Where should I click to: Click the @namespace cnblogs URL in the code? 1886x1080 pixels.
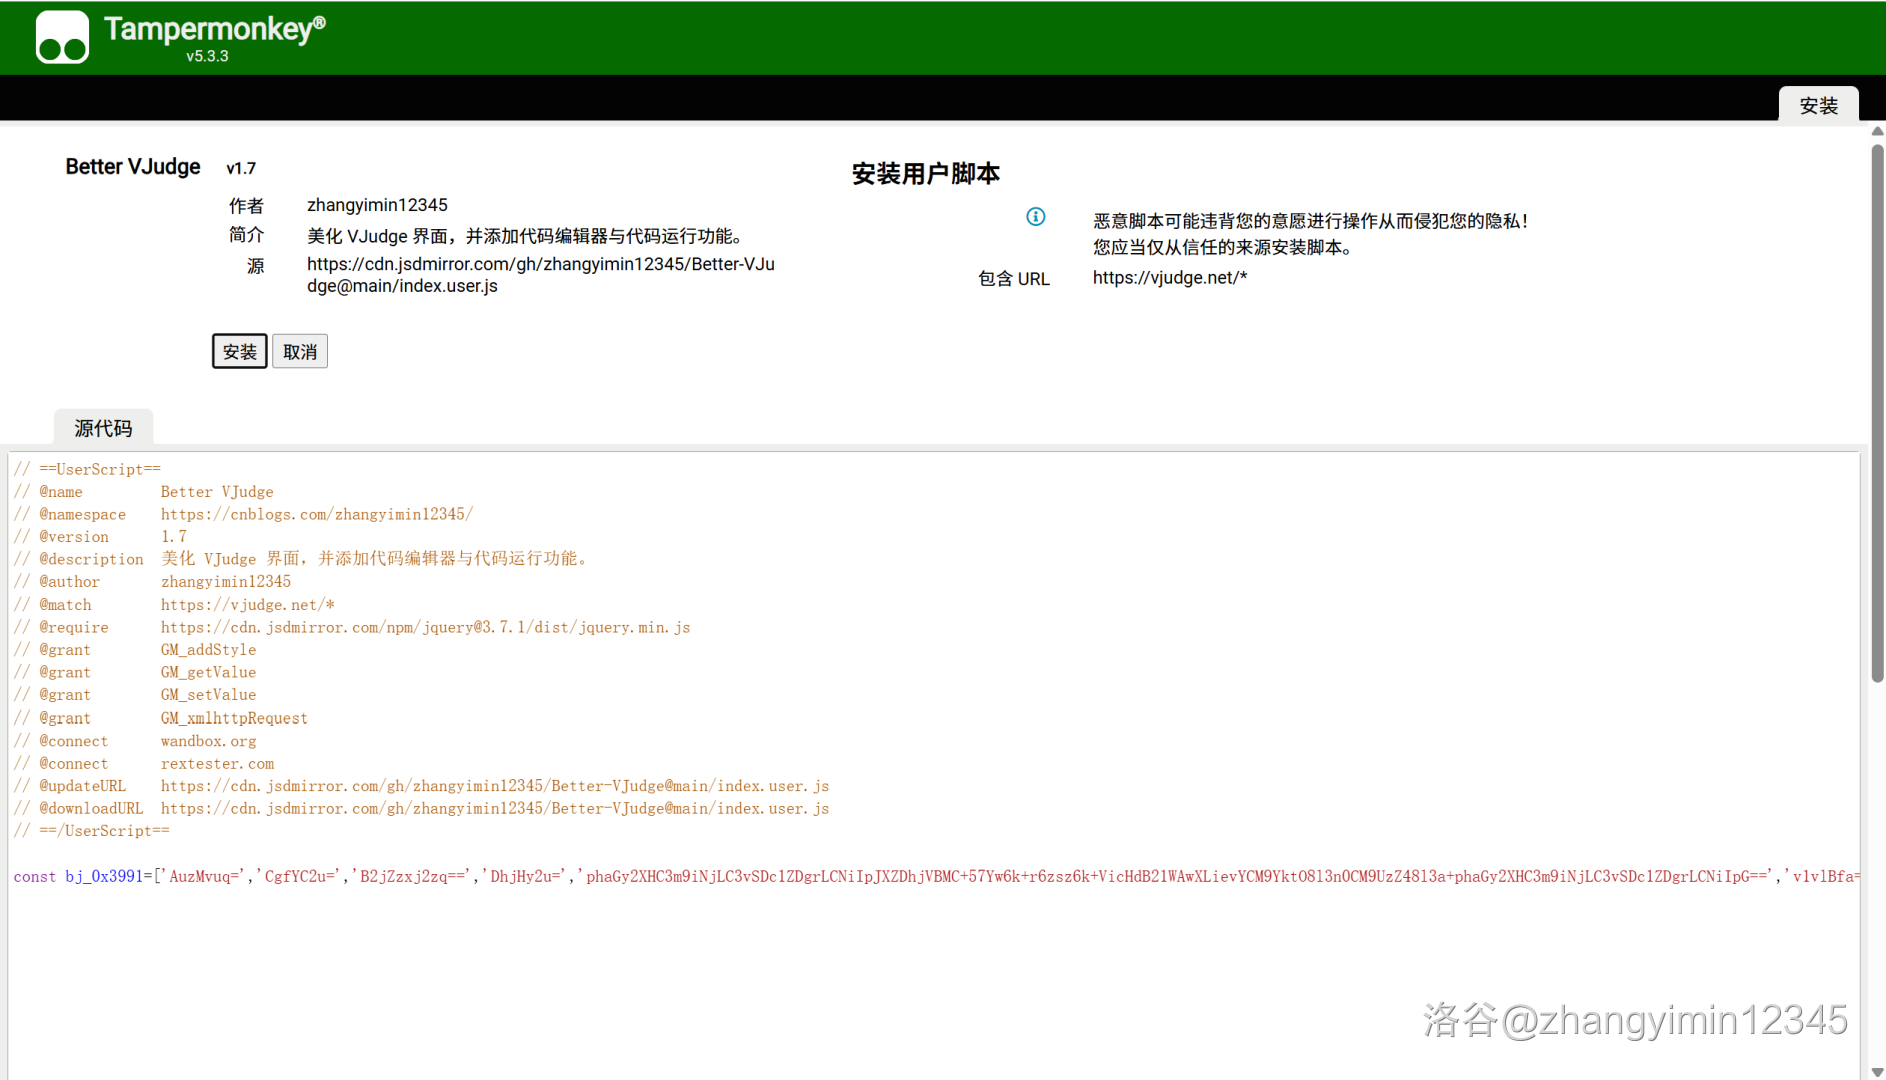pyautogui.click(x=316, y=514)
